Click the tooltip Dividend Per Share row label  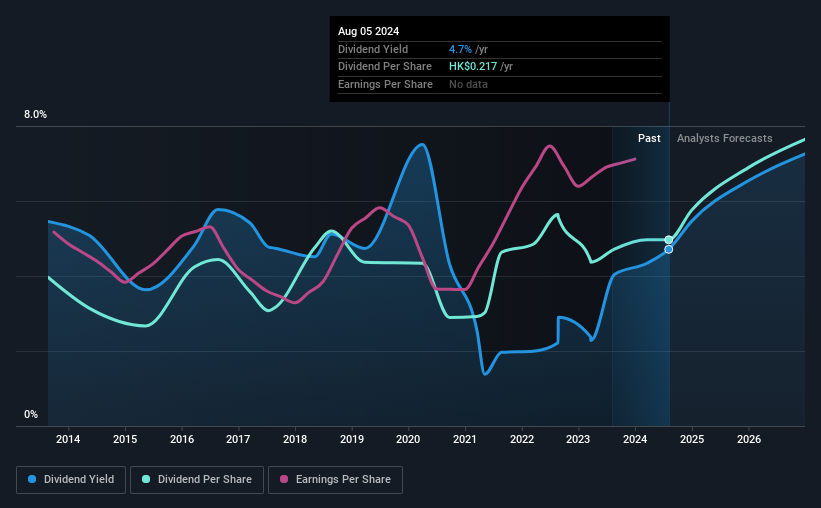[x=385, y=67]
